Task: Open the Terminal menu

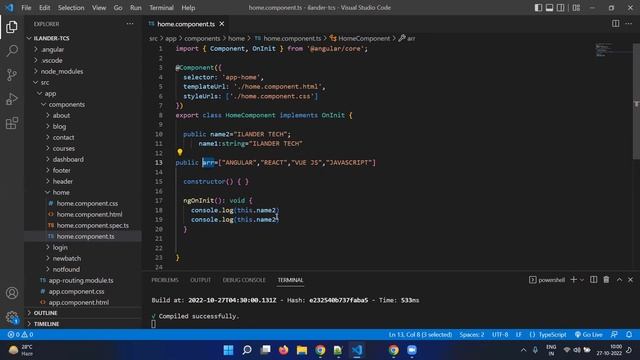Action: click(161, 7)
